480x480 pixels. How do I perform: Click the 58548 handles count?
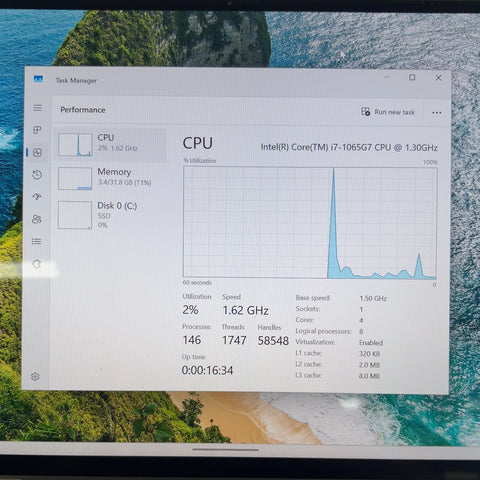point(273,341)
